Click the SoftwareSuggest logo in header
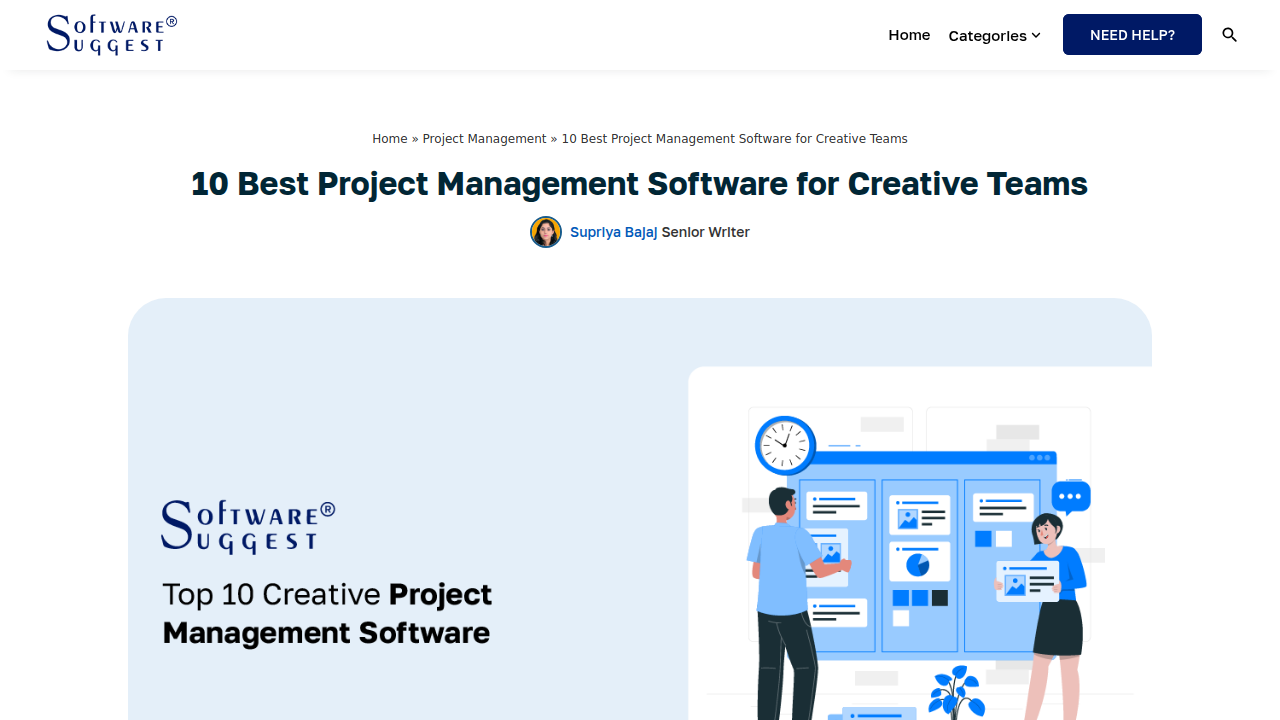The height and width of the screenshot is (720, 1280). (x=112, y=35)
